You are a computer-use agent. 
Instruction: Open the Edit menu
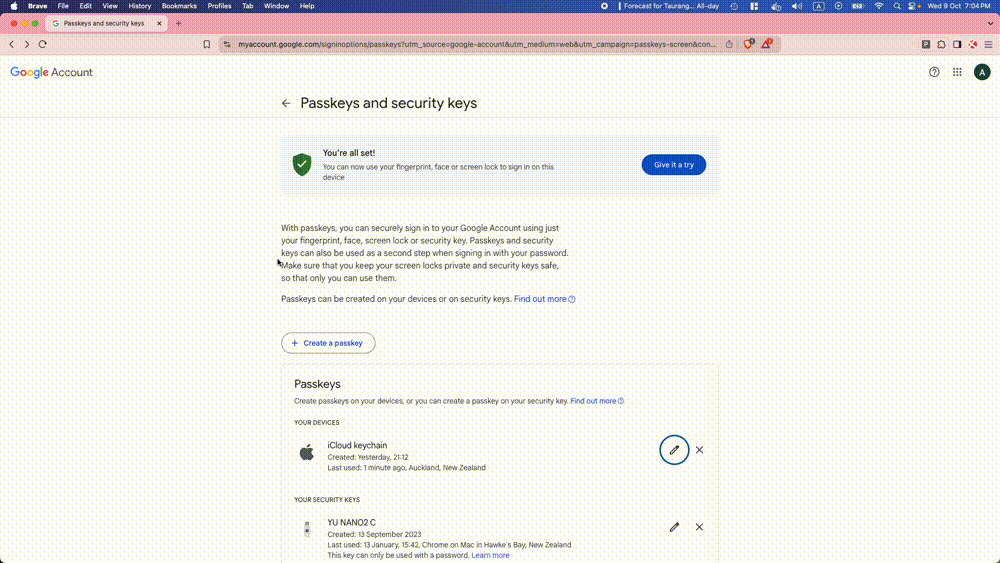[x=85, y=6]
